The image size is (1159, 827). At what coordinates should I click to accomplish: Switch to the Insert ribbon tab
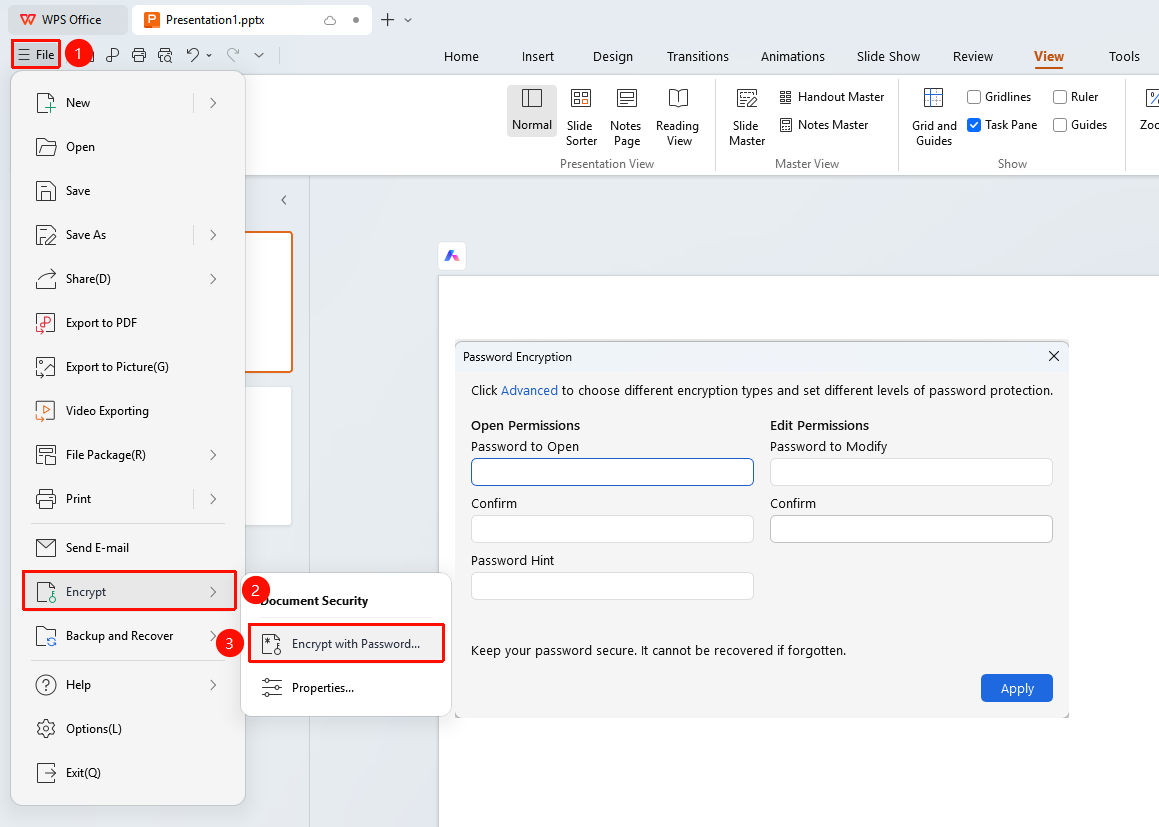click(537, 56)
